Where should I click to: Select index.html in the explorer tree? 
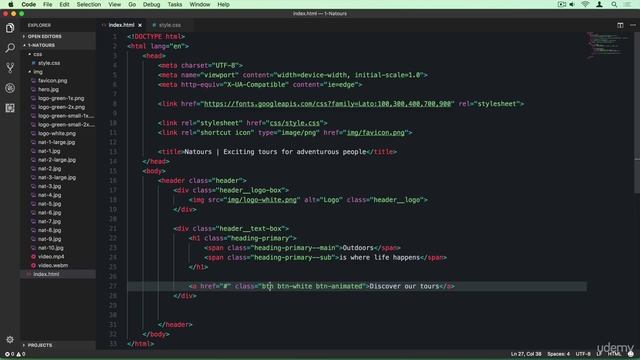tap(46, 274)
